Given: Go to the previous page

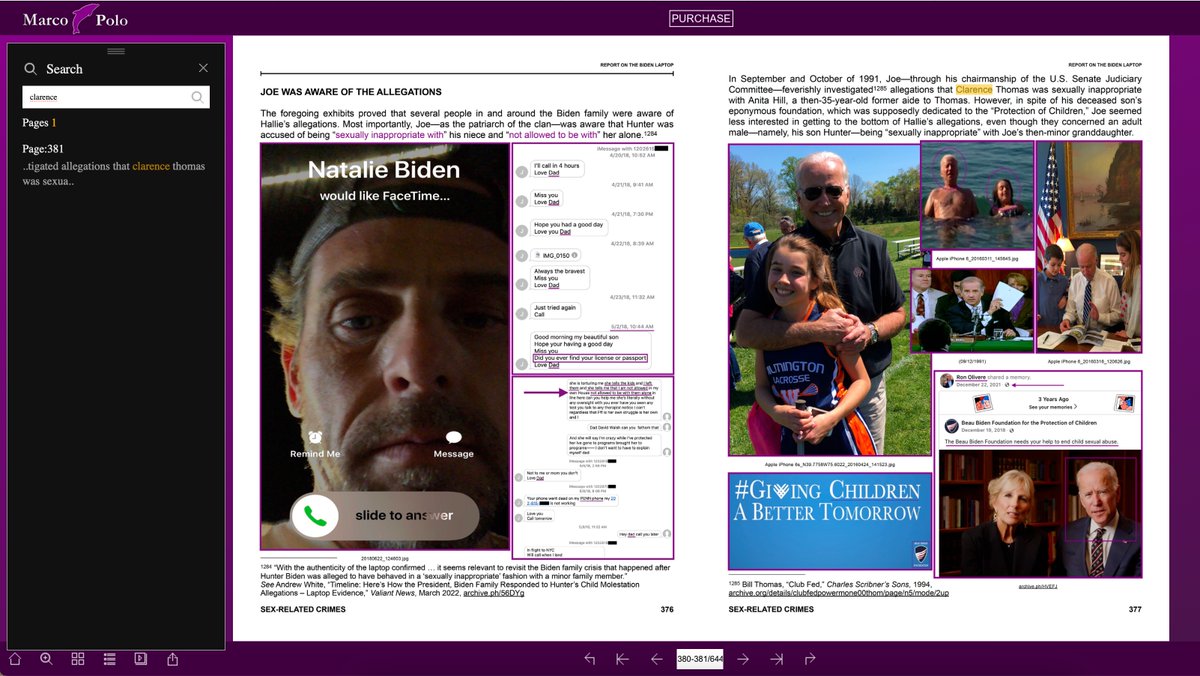Looking at the screenshot, I should tap(657, 659).
